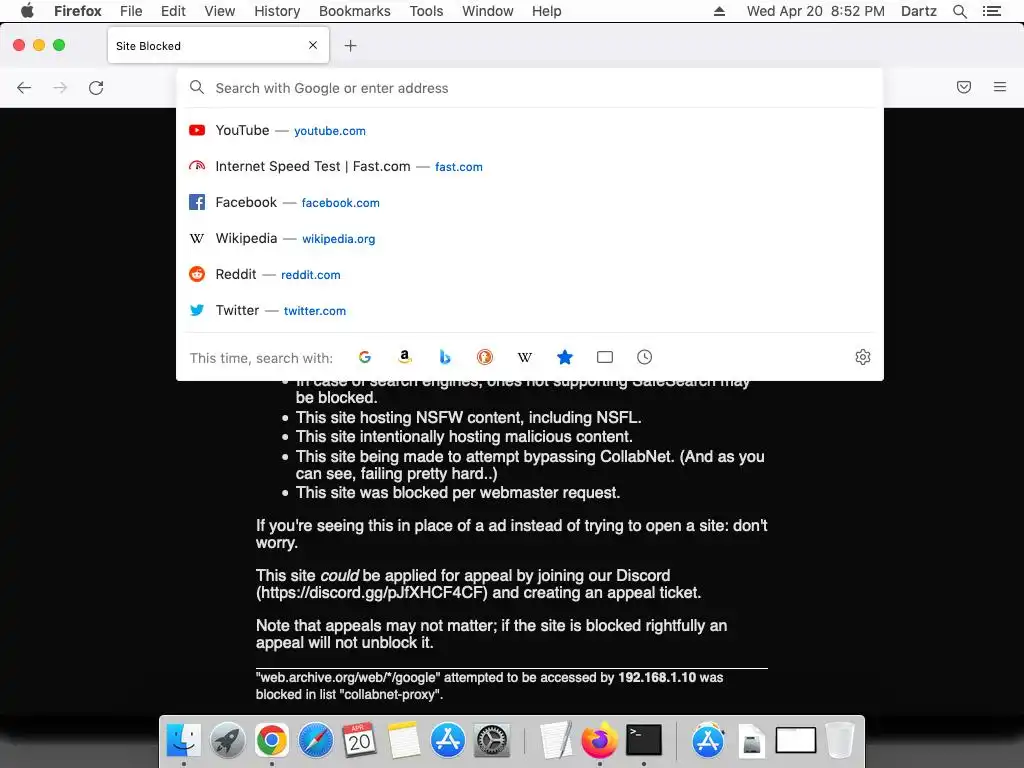The width and height of the screenshot is (1024, 768).
Task: Open Calendar from the Dock
Action: click(360, 740)
